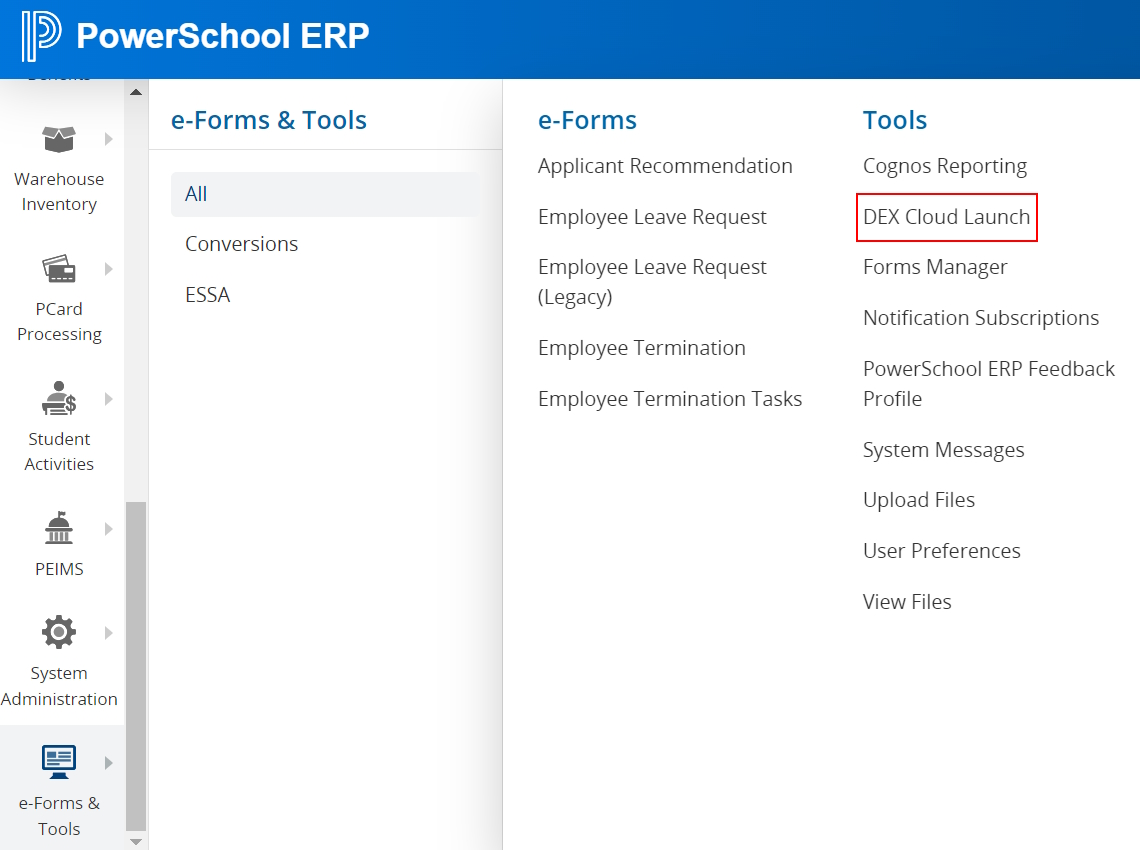Select the PCard Processing card icon
The image size is (1140, 850).
tap(59, 269)
